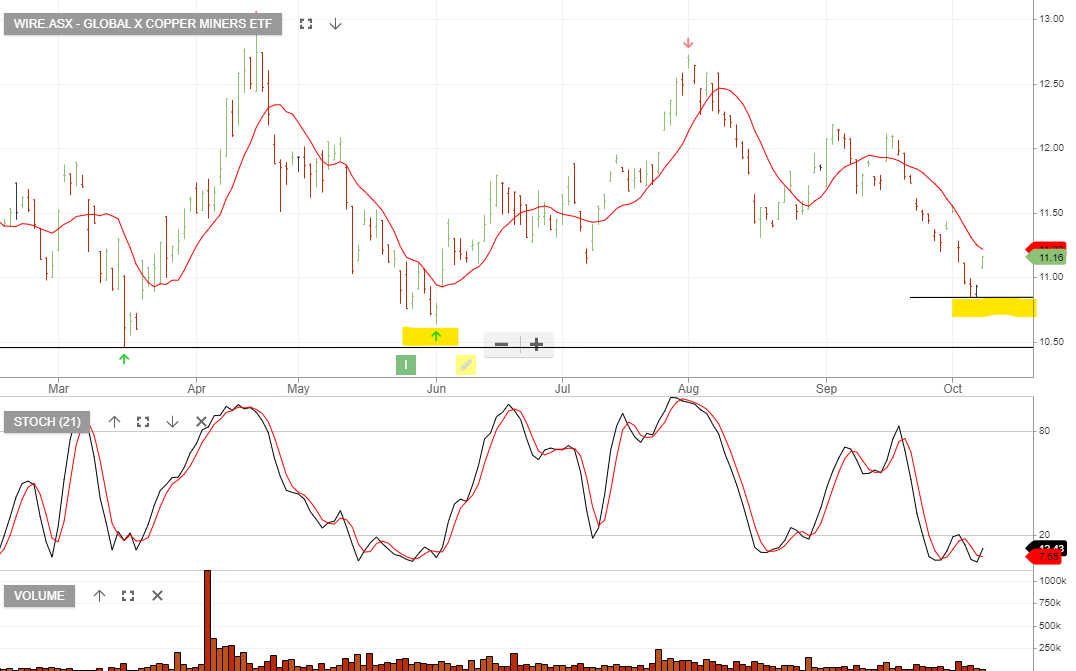
Task: Remove the VOLUME panel from chart
Action: coord(157,596)
